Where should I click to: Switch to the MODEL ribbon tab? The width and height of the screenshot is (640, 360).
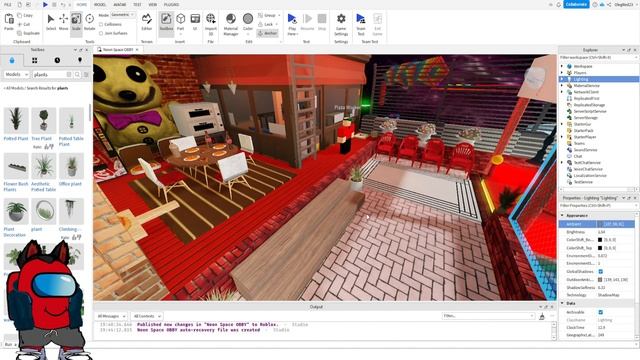[x=100, y=4]
